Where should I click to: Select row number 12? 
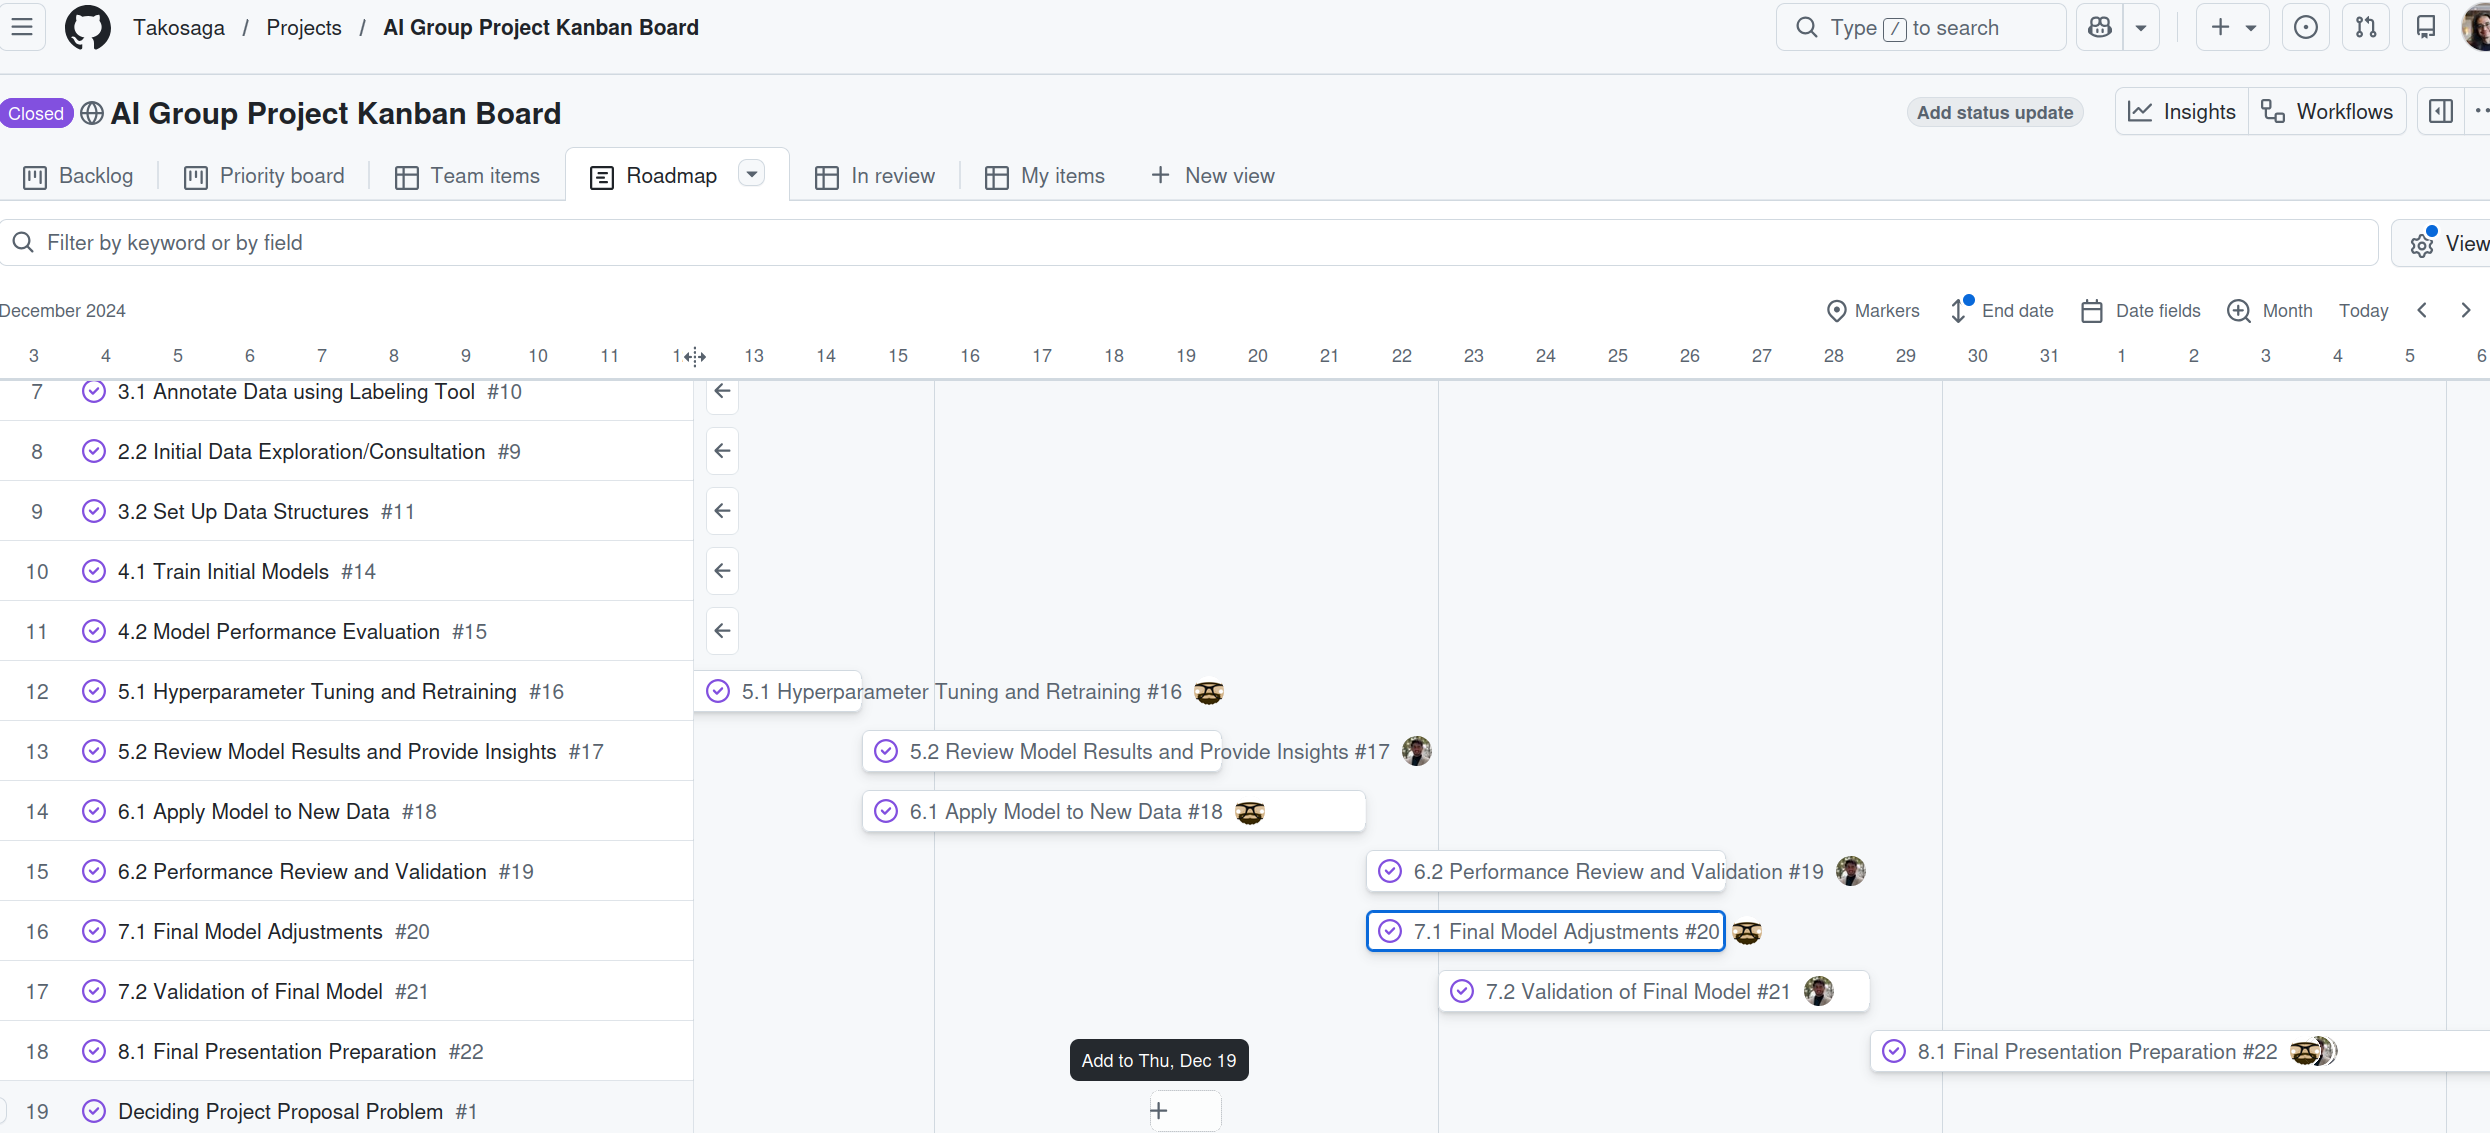tap(37, 692)
